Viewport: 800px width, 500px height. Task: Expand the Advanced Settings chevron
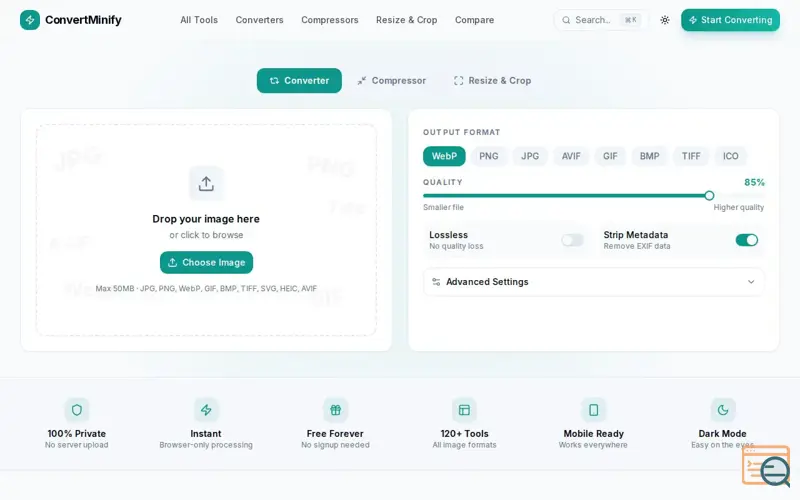click(751, 282)
